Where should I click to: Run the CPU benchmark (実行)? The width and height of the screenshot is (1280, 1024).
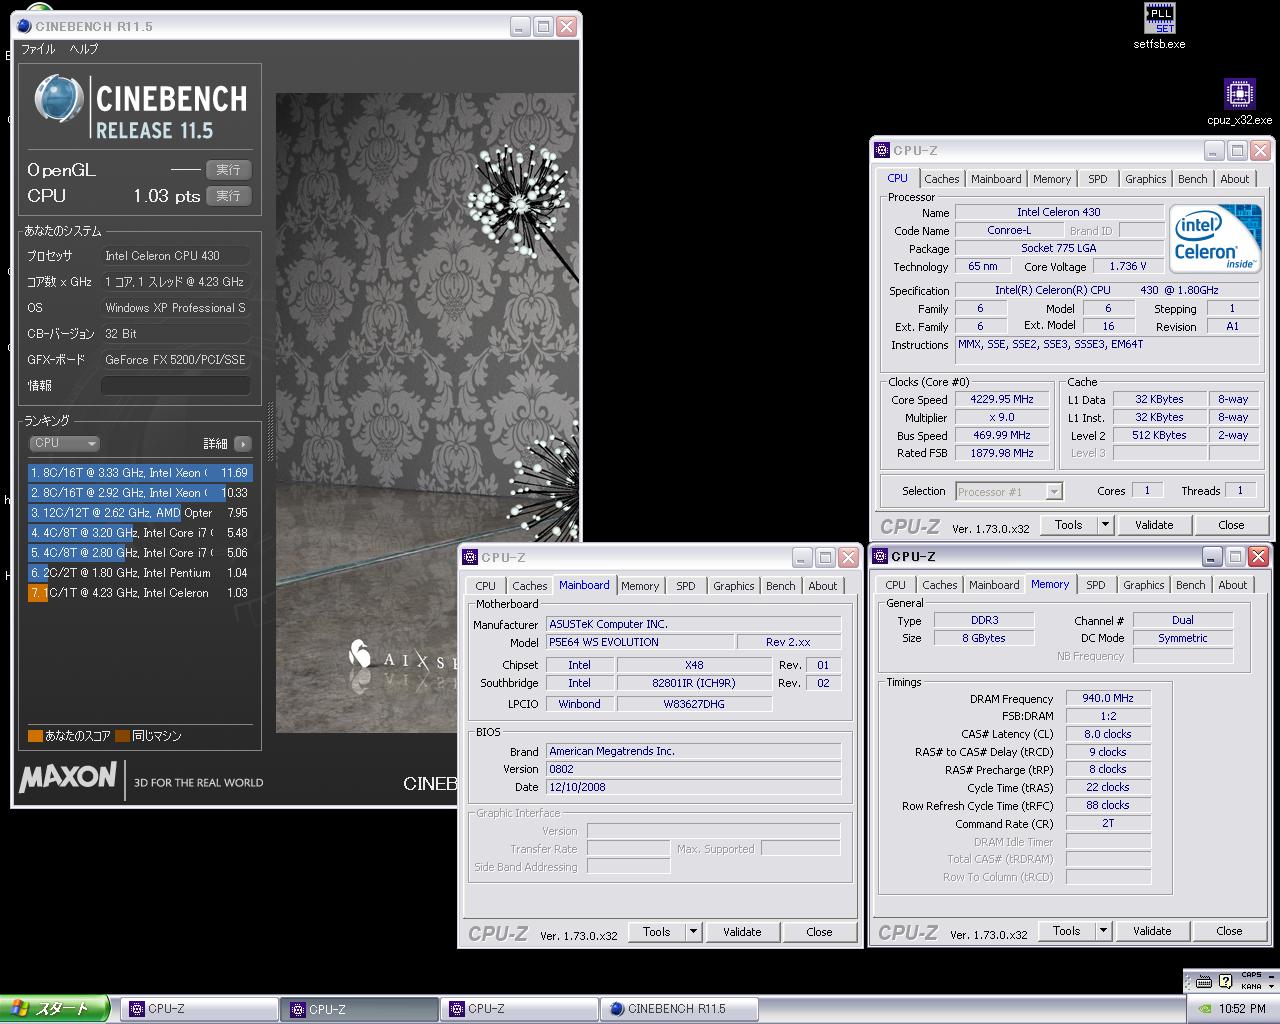[228, 196]
